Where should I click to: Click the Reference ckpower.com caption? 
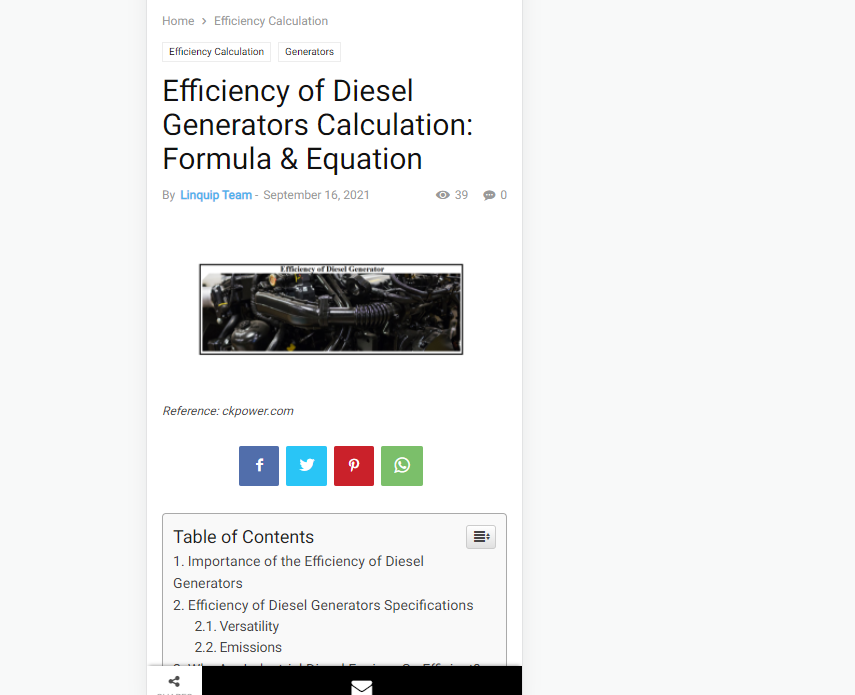point(228,411)
